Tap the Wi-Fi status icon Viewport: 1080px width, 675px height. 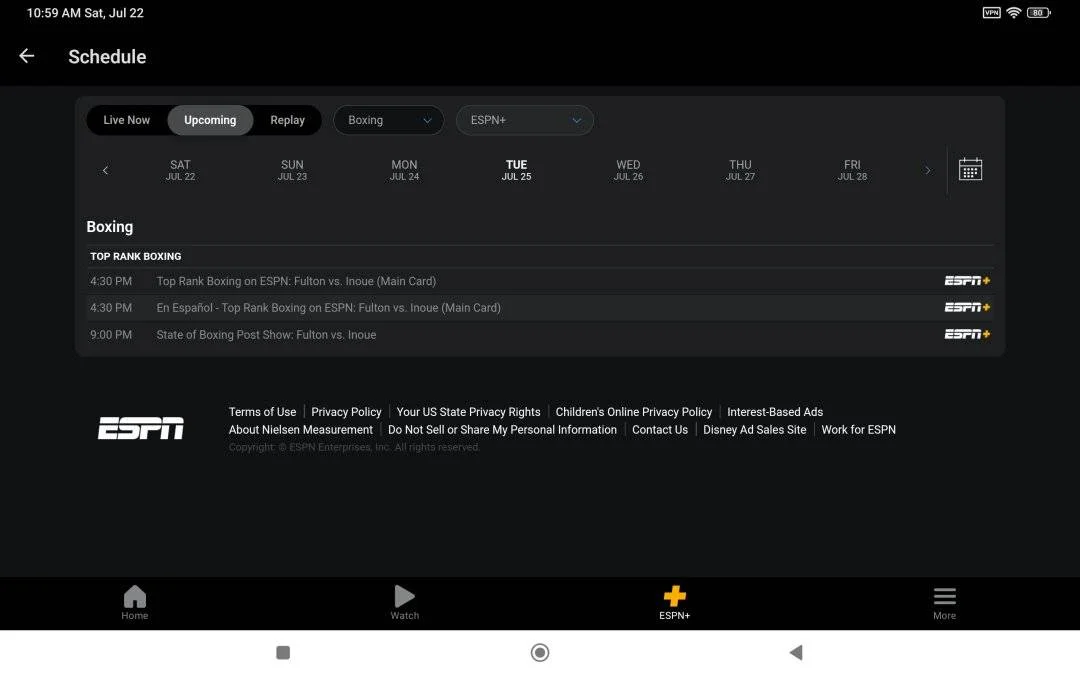(x=1013, y=12)
